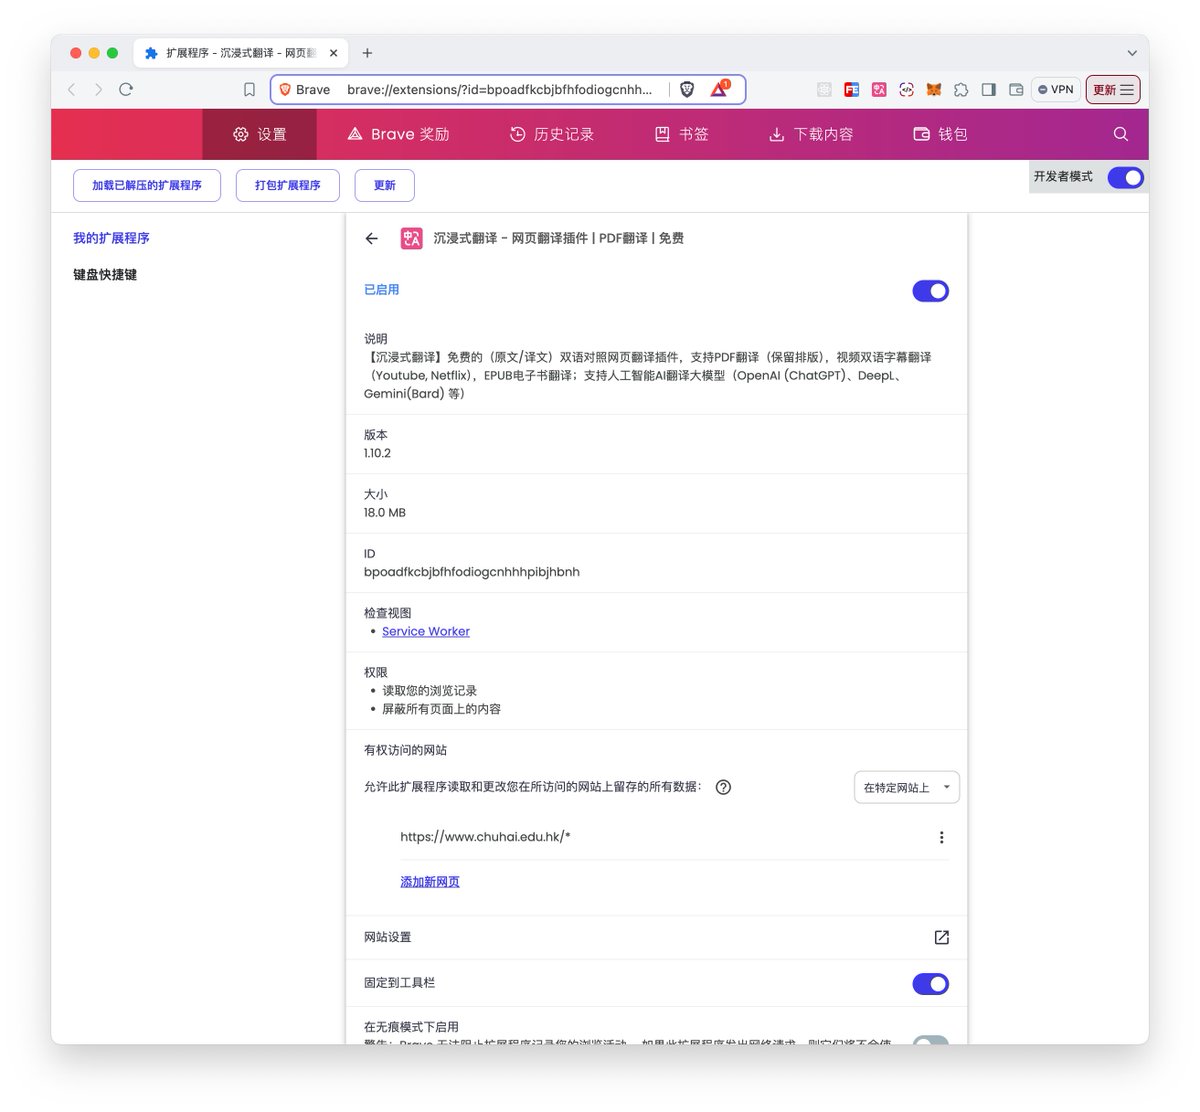Image resolution: width=1200 pixels, height=1112 pixels.
Task: Disable the extension with 已启用 switch
Action: coord(930,291)
